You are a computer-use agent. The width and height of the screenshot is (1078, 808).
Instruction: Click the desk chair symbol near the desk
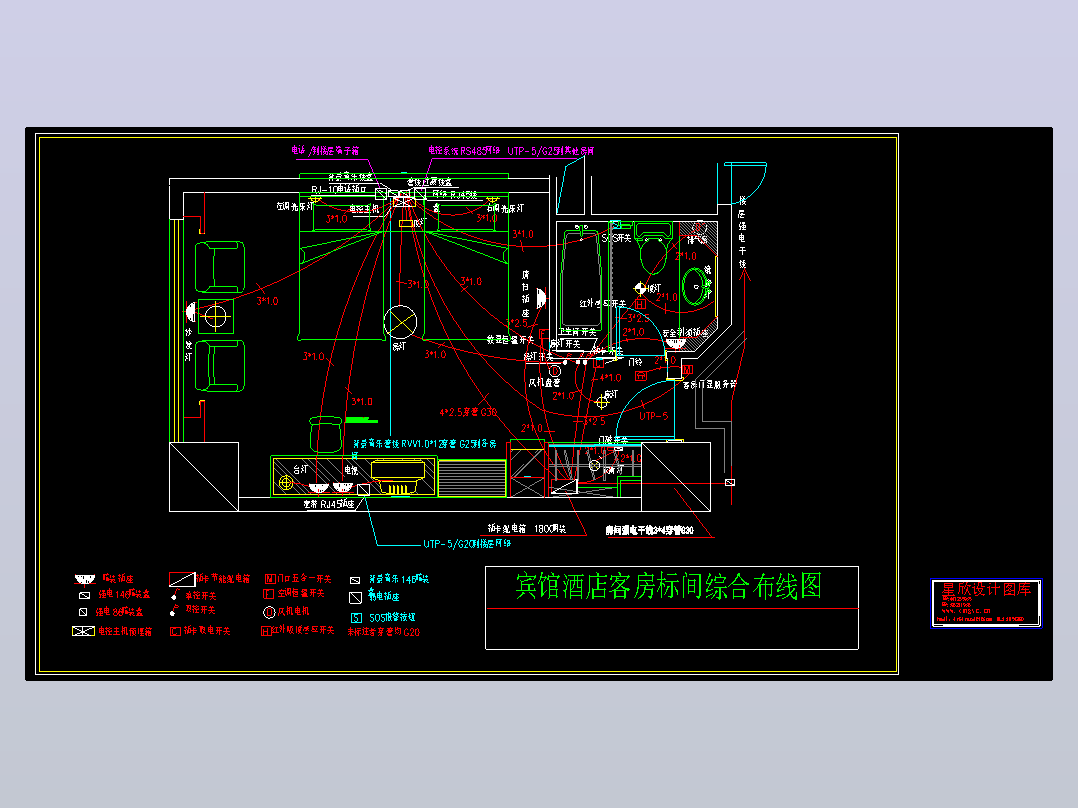pos(326,434)
